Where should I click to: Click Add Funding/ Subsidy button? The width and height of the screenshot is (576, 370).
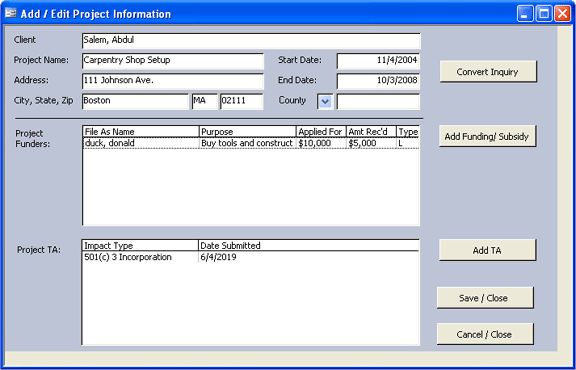487,136
